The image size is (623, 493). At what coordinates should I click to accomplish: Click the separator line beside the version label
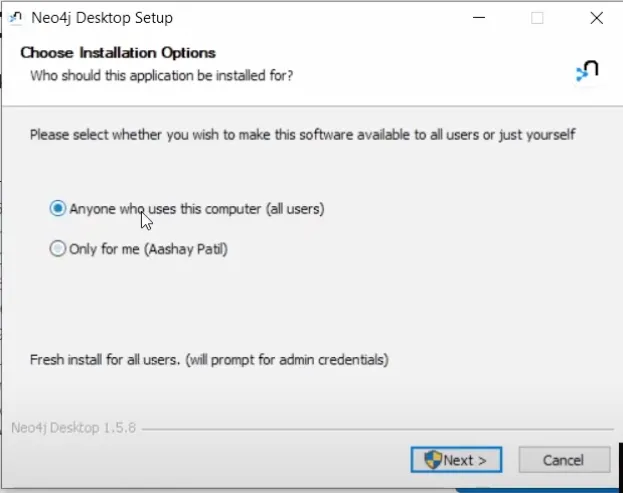380,430
